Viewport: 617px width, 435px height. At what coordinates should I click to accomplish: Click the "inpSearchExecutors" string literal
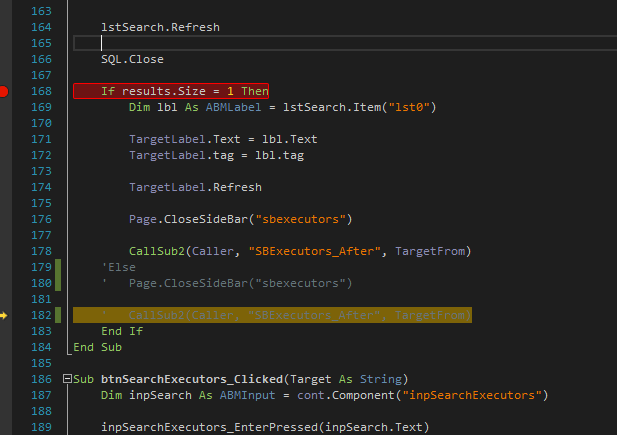(472, 395)
